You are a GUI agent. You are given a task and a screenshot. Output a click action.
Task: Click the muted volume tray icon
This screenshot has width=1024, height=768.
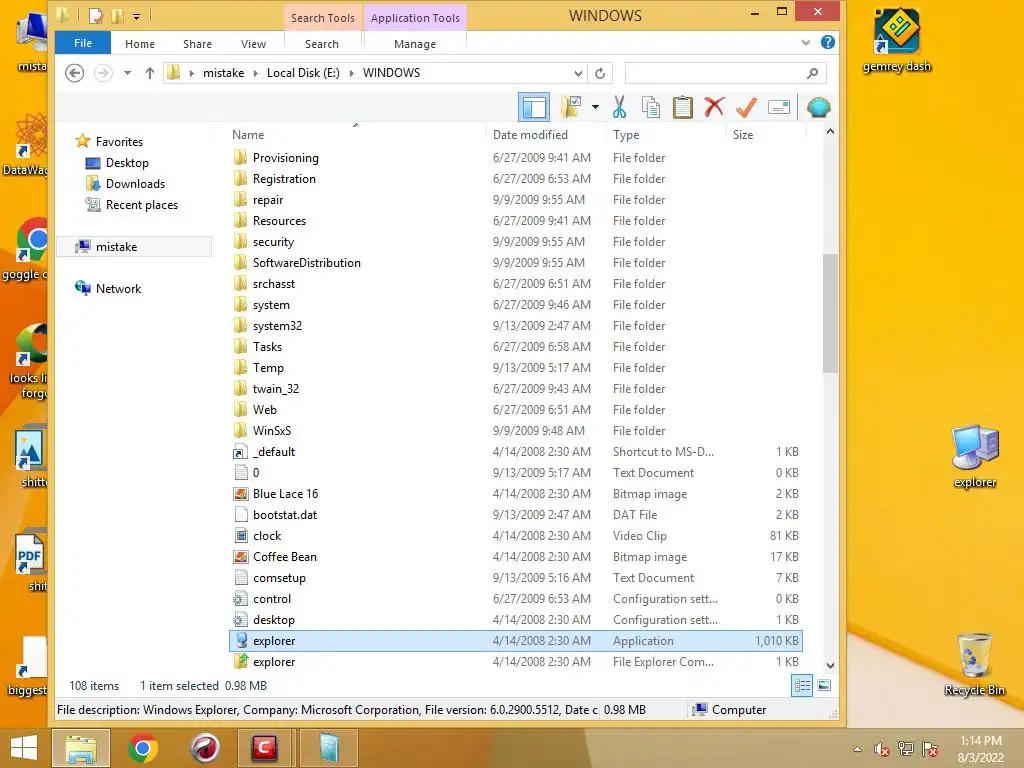tap(881, 750)
